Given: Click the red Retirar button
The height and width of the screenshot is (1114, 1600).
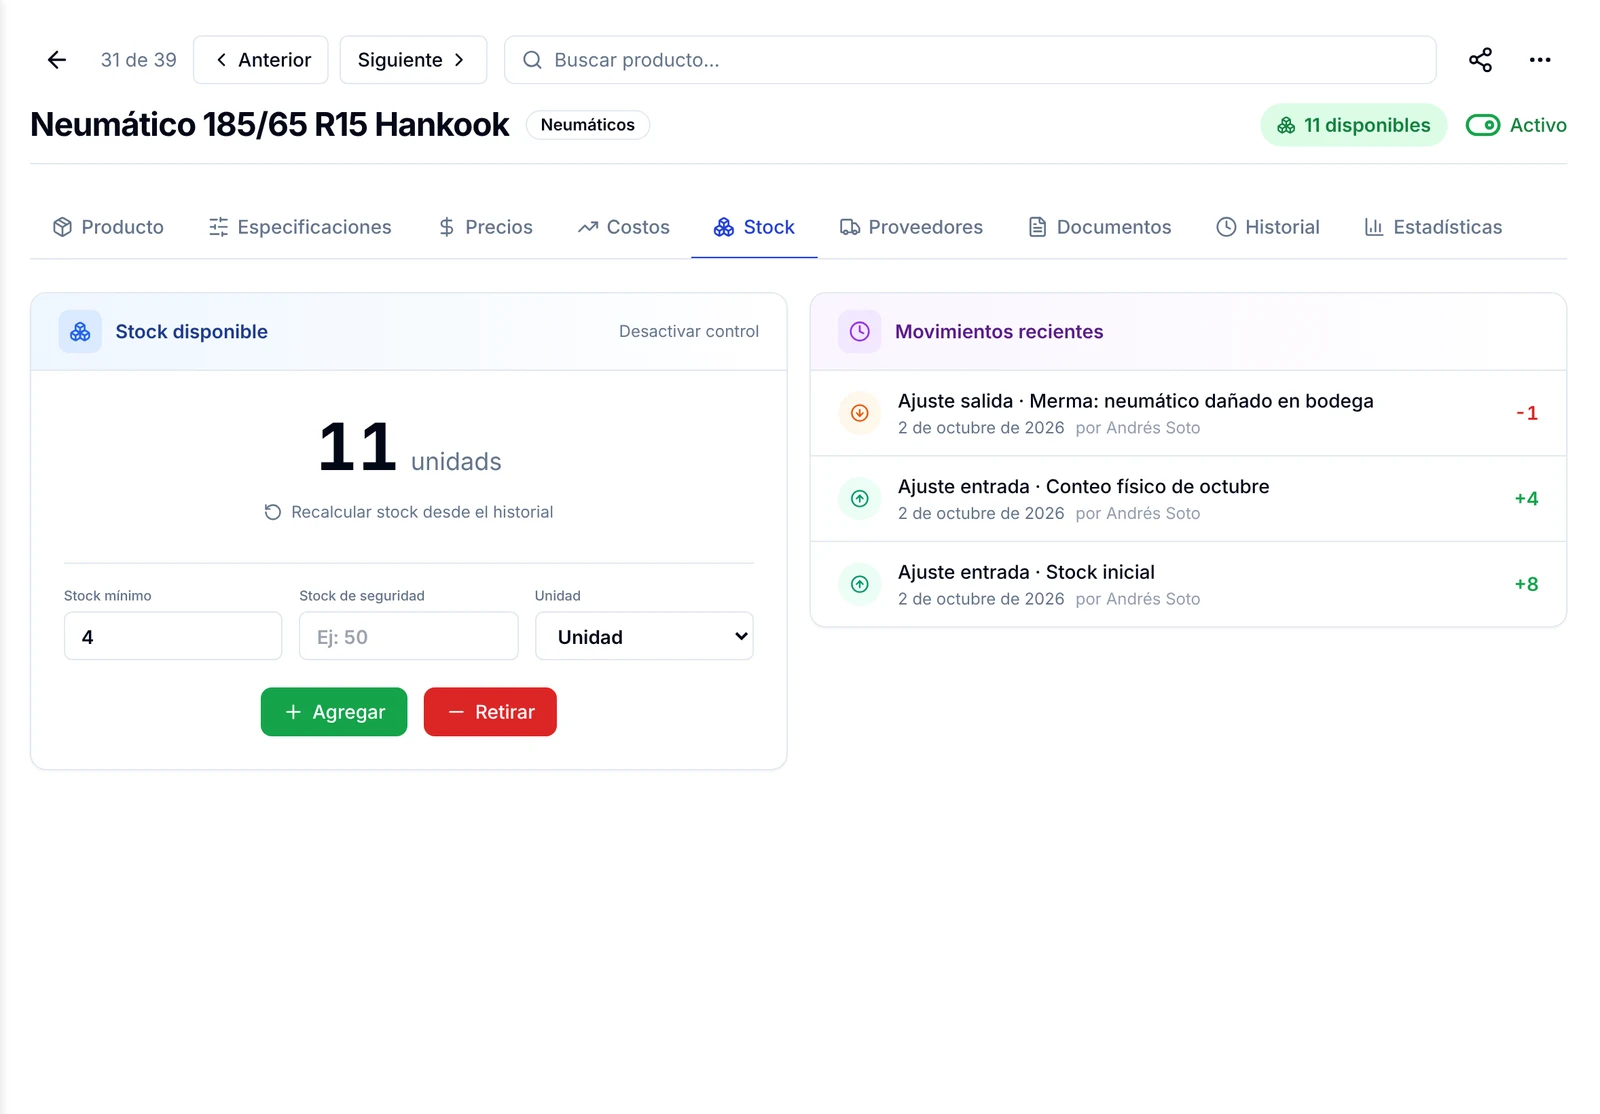Looking at the screenshot, I should 490,712.
